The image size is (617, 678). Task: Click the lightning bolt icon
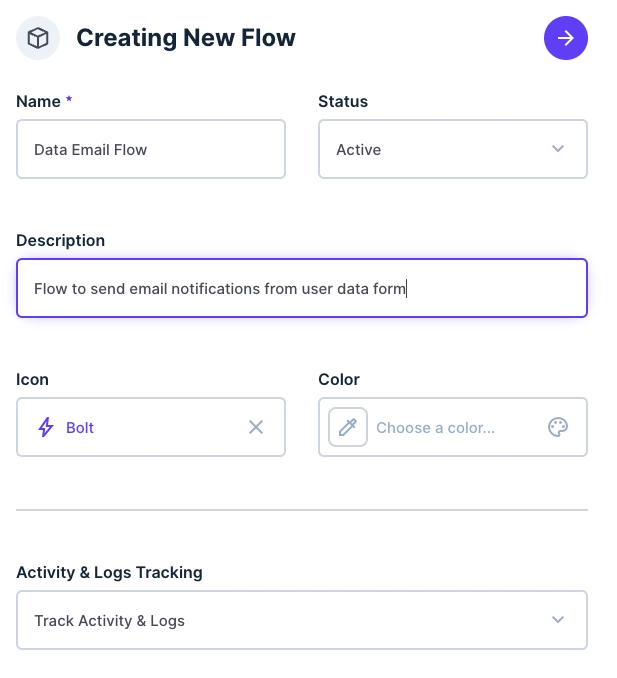click(x=46, y=427)
